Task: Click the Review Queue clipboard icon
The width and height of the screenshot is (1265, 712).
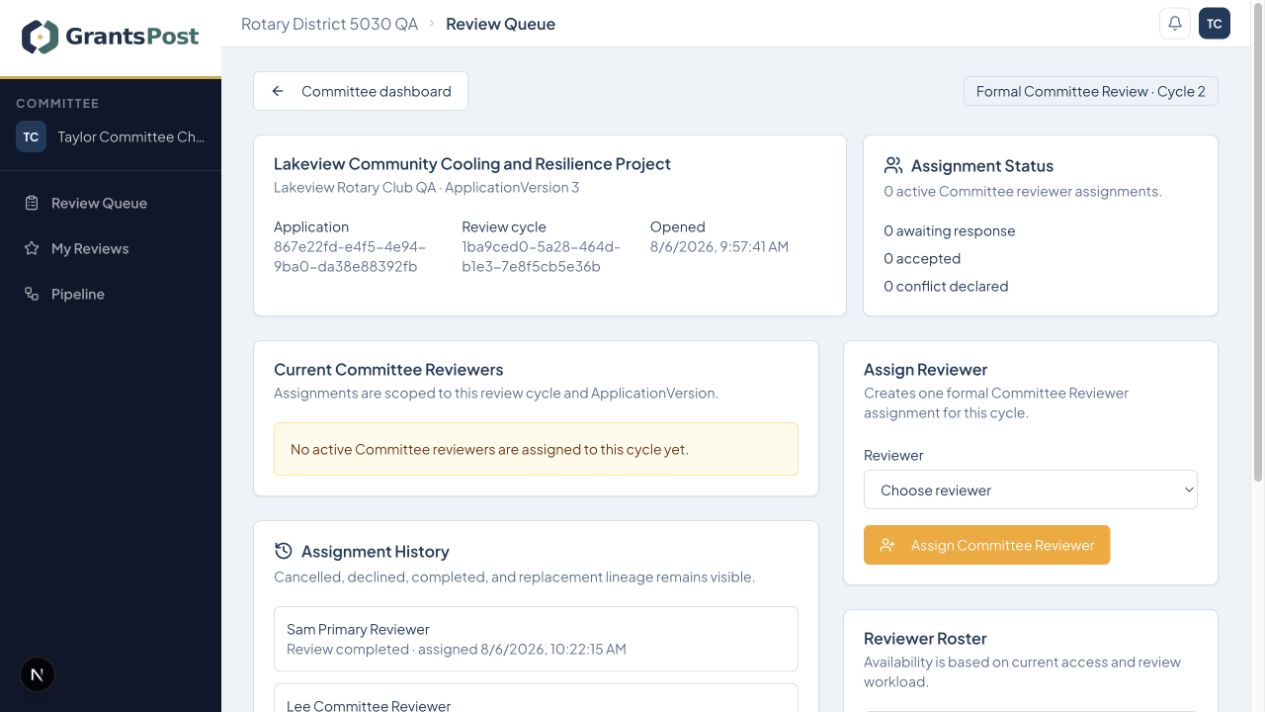Action: (31, 203)
